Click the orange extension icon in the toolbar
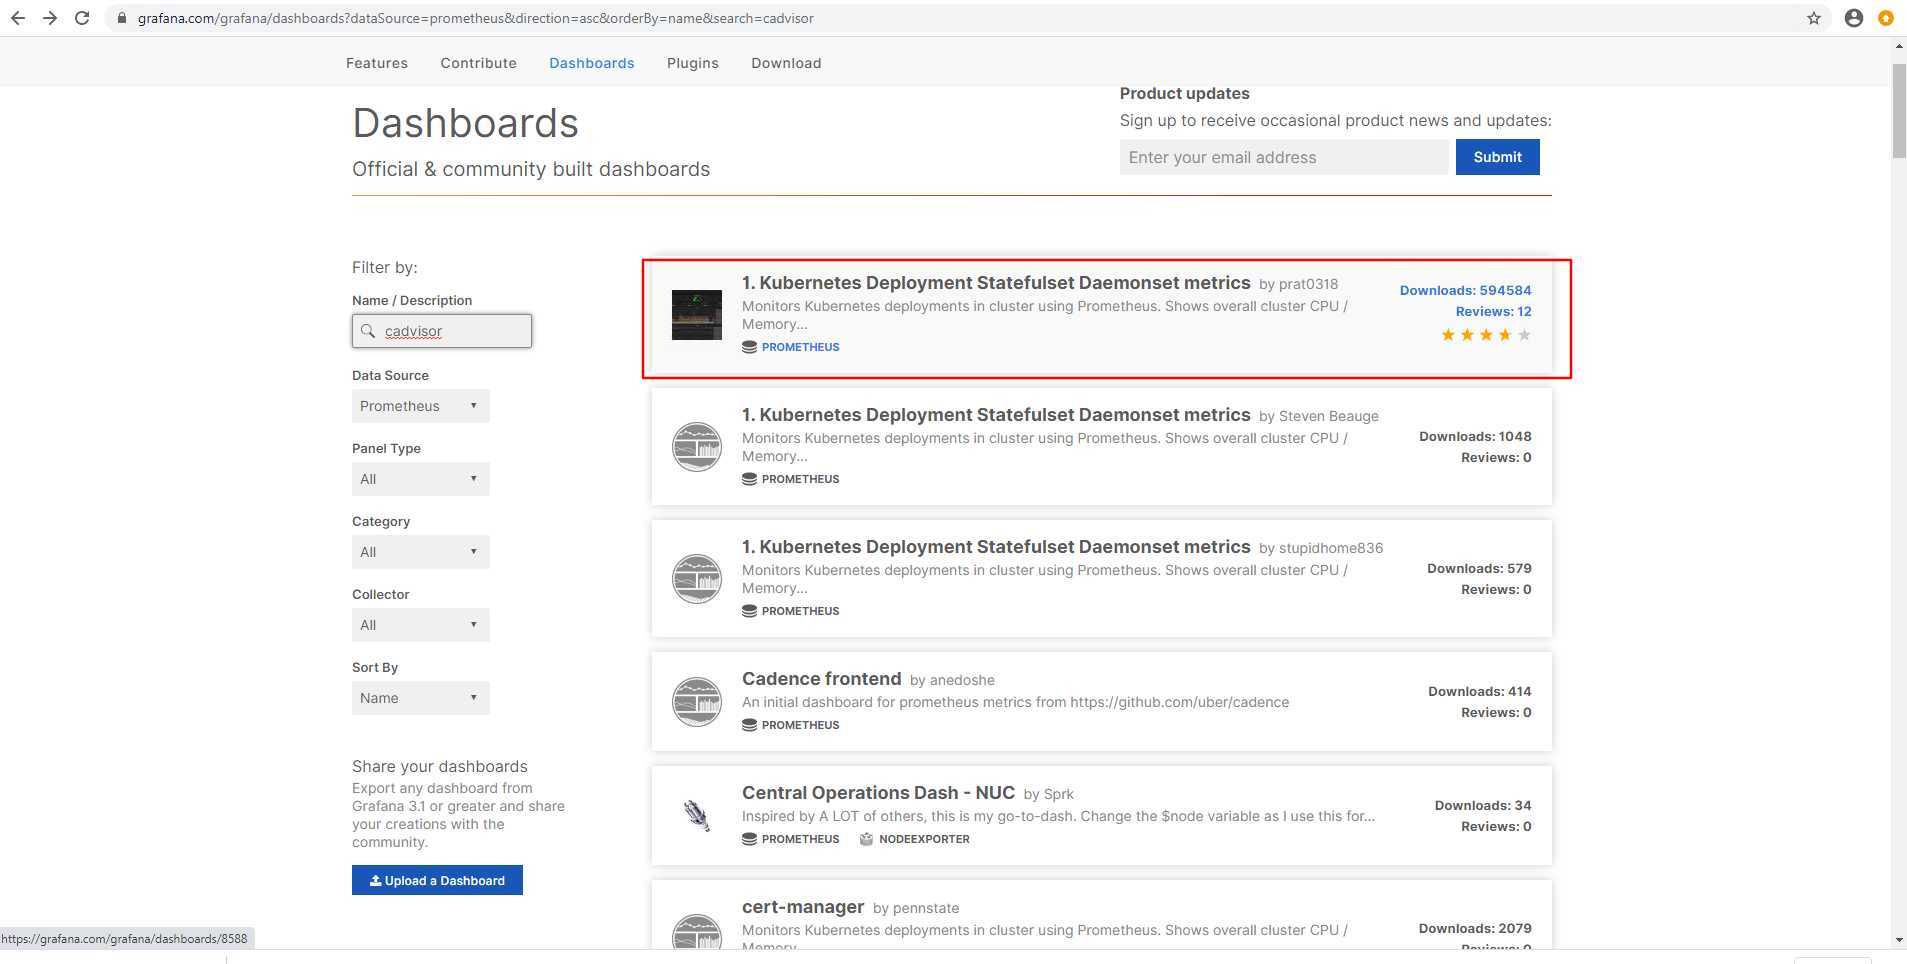 tap(1886, 18)
